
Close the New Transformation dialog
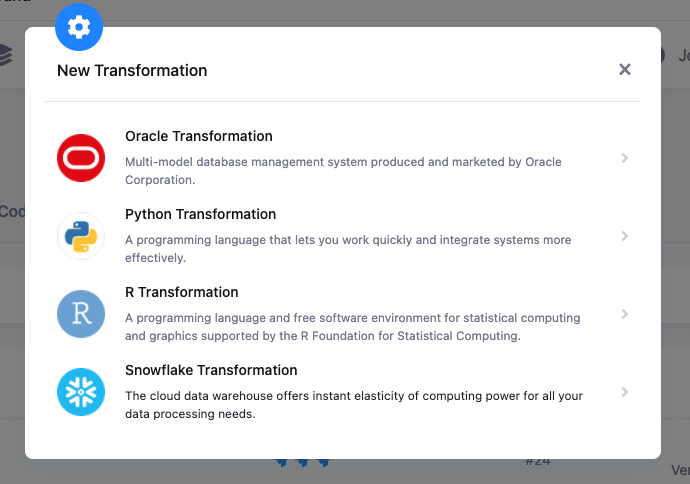(625, 69)
